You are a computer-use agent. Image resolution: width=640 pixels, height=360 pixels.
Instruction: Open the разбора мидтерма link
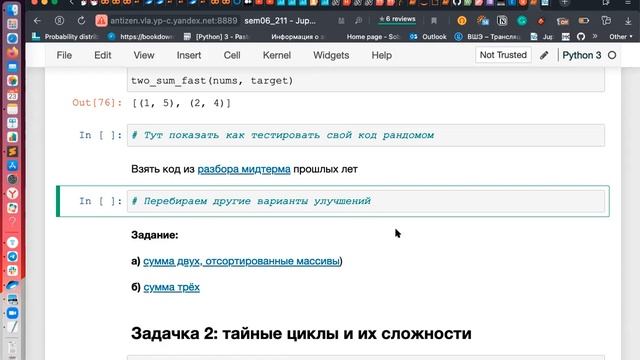point(244,169)
